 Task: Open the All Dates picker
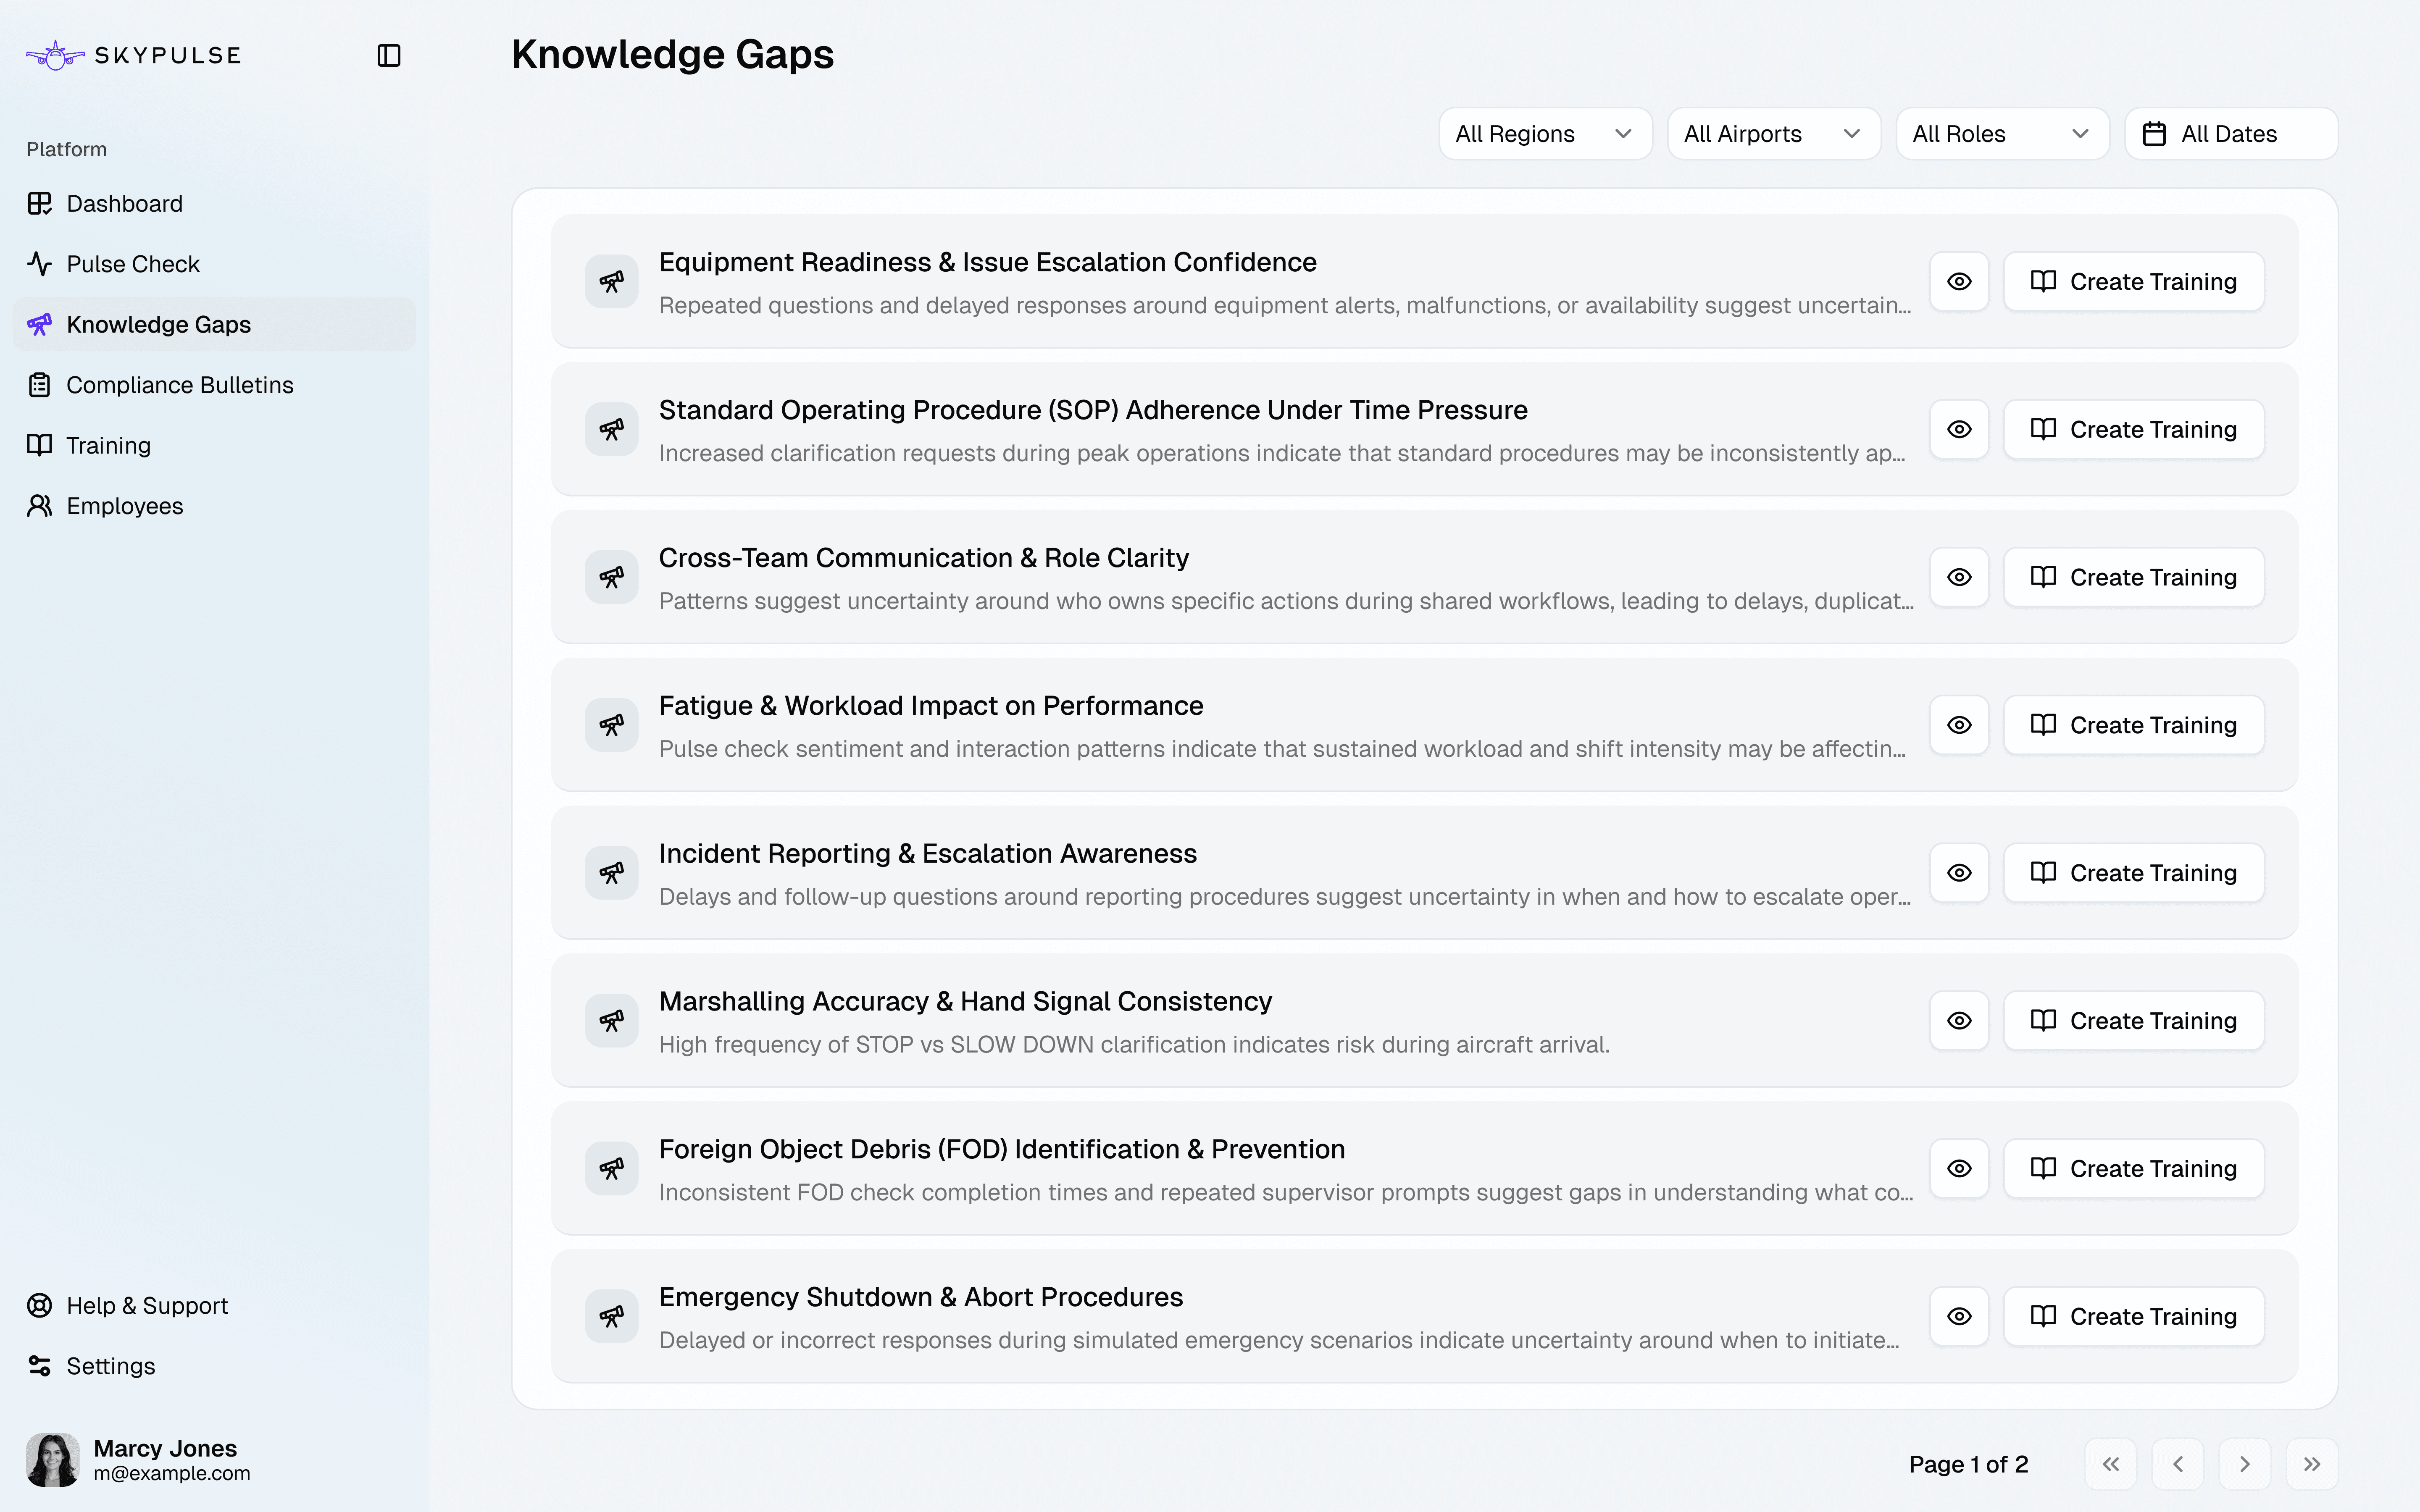click(2230, 134)
